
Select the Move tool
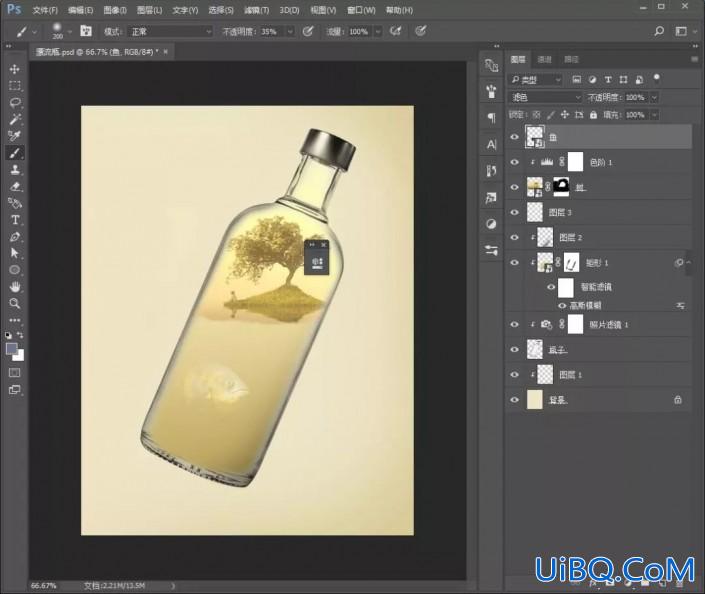pos(14,69)
